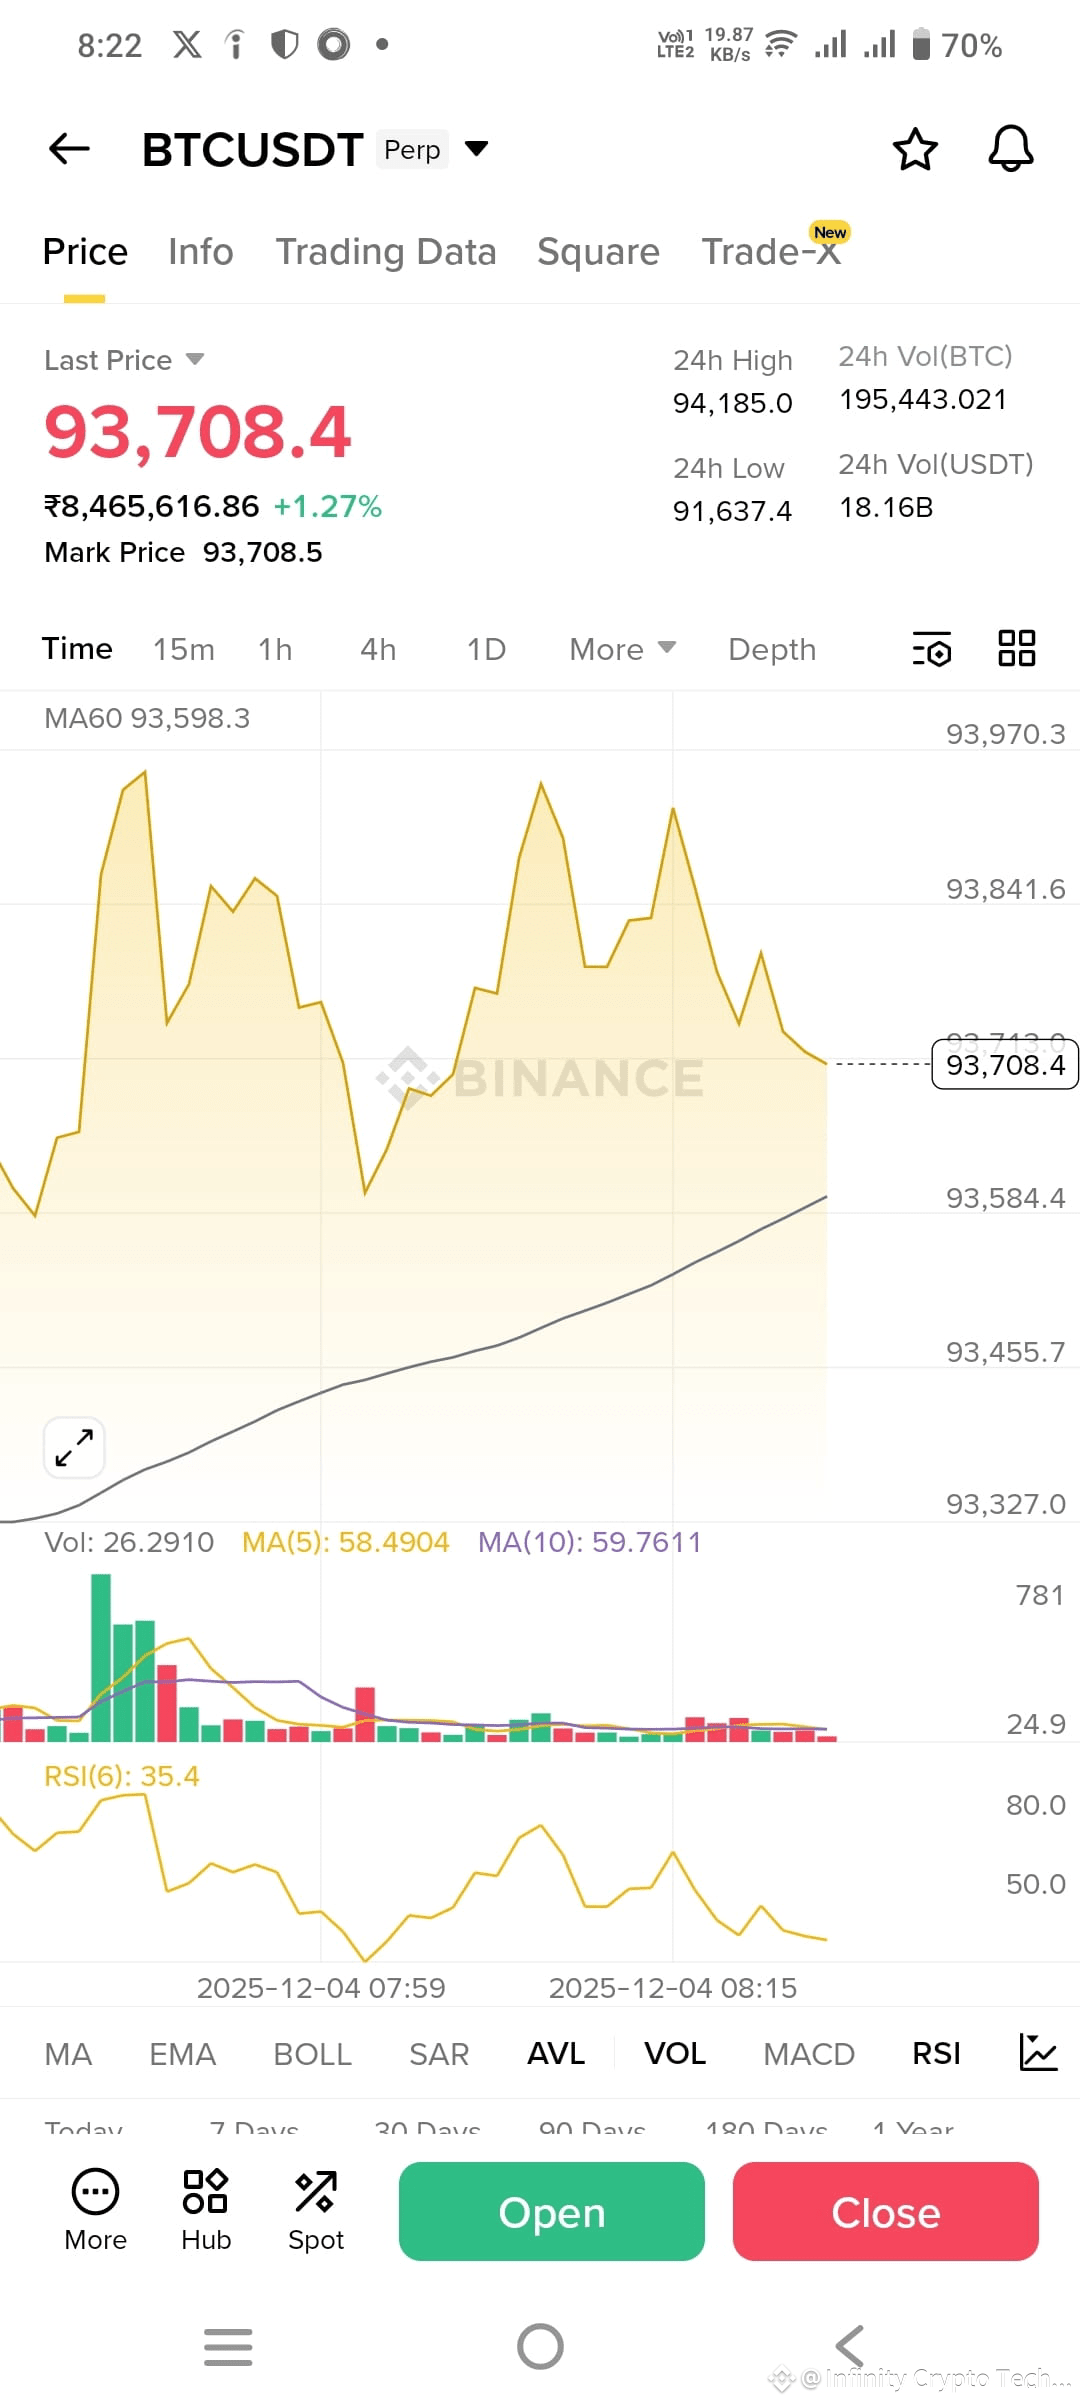The image size is (1080, 2404).
Task: Tap the Android recent apps icon
Action: pos(228,2346)
